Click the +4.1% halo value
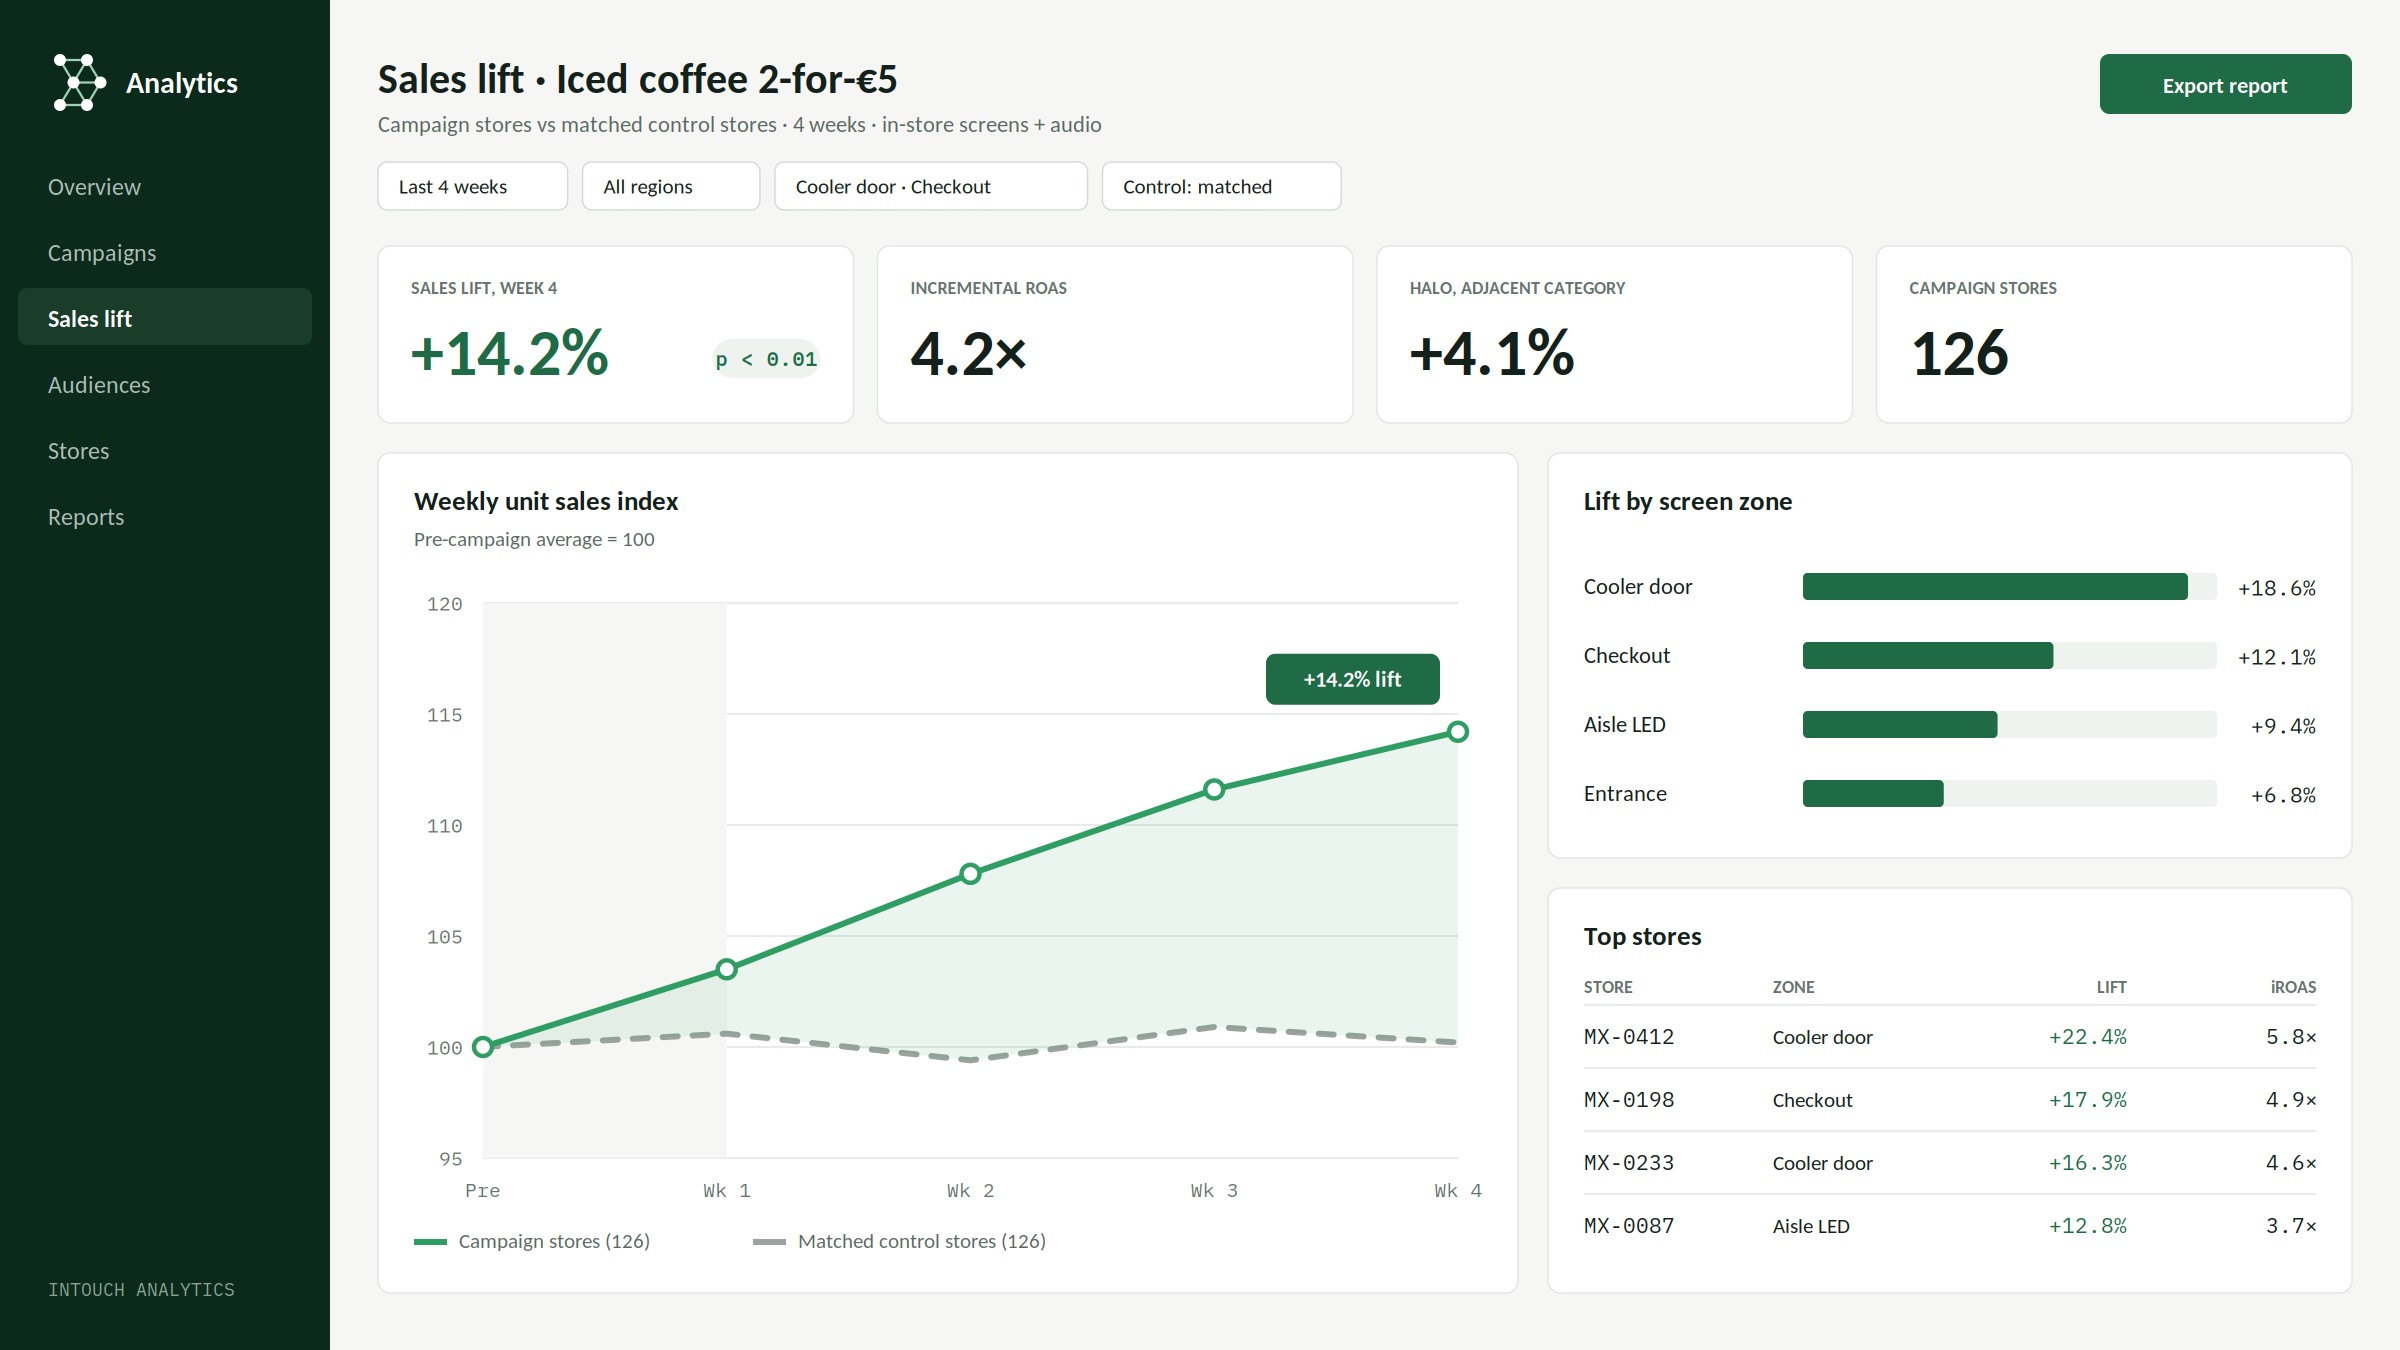2400x1350 pixels. [1492, 353]
